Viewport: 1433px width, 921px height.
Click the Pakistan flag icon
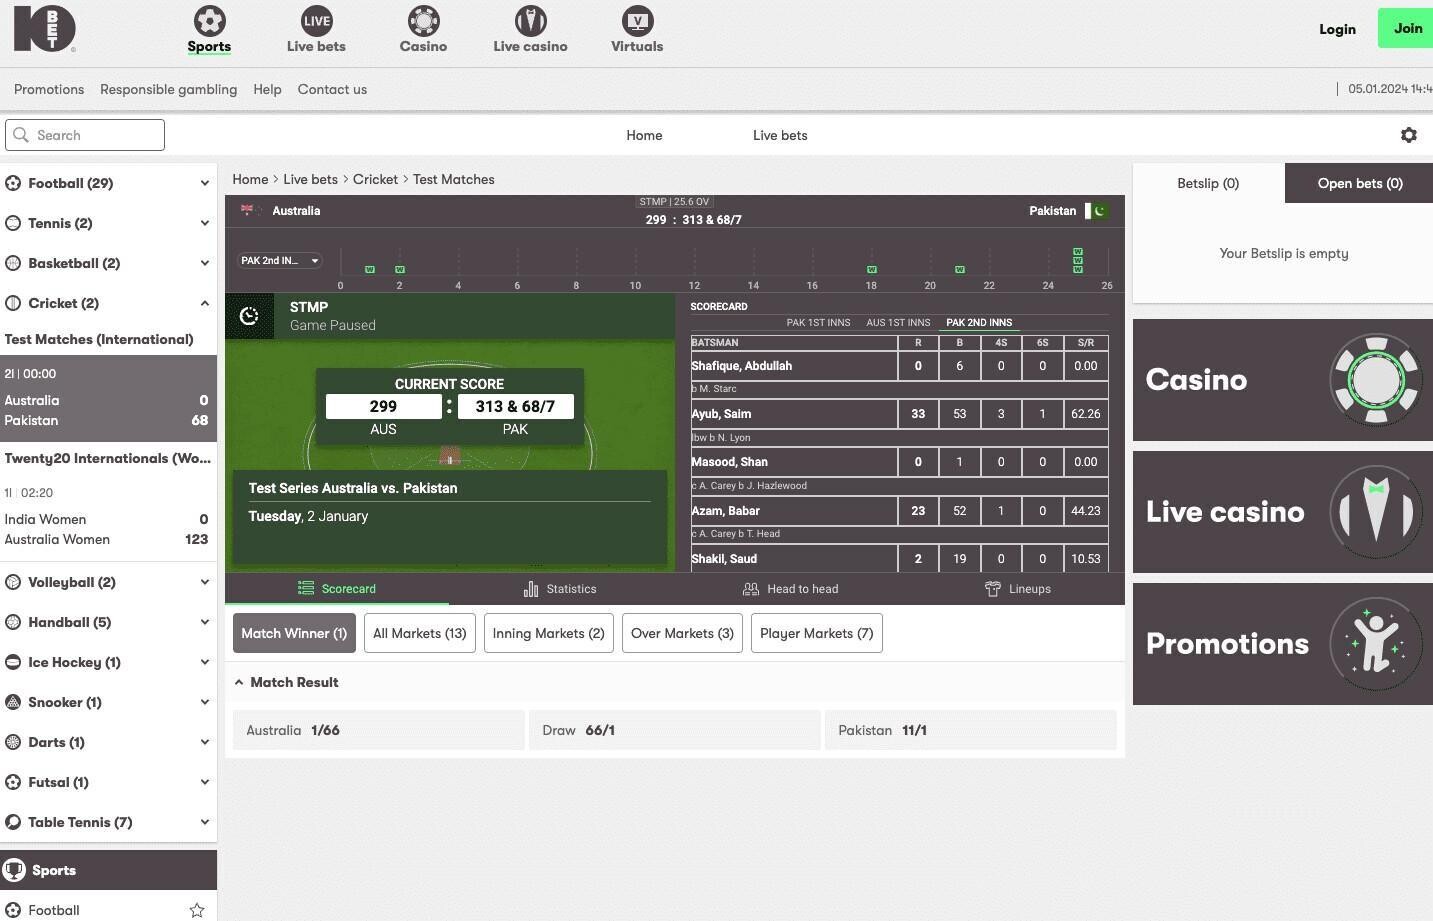1096,211
